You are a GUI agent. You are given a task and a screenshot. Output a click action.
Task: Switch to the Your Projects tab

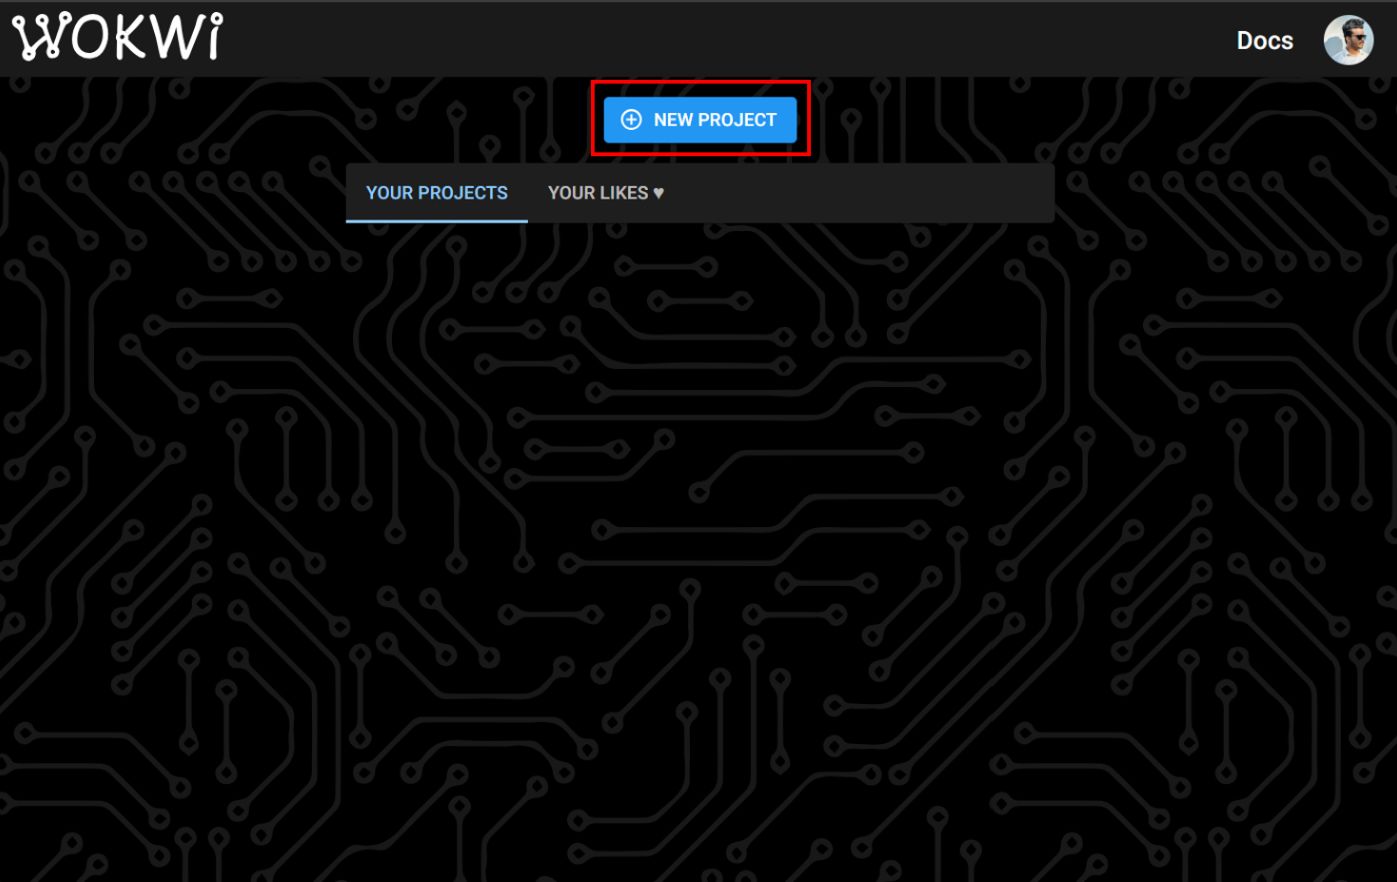pos(437,193)
